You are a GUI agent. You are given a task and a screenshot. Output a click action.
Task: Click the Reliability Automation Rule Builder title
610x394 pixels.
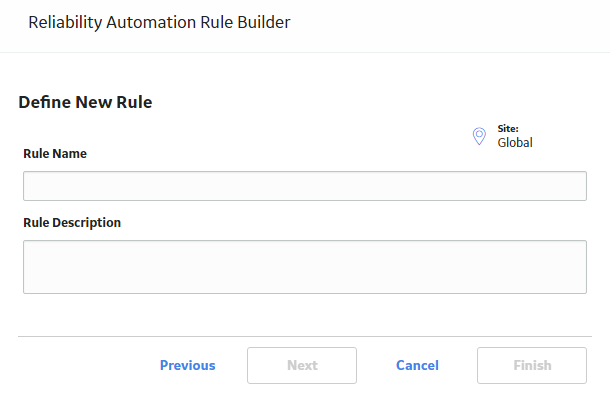coord(159,22)
